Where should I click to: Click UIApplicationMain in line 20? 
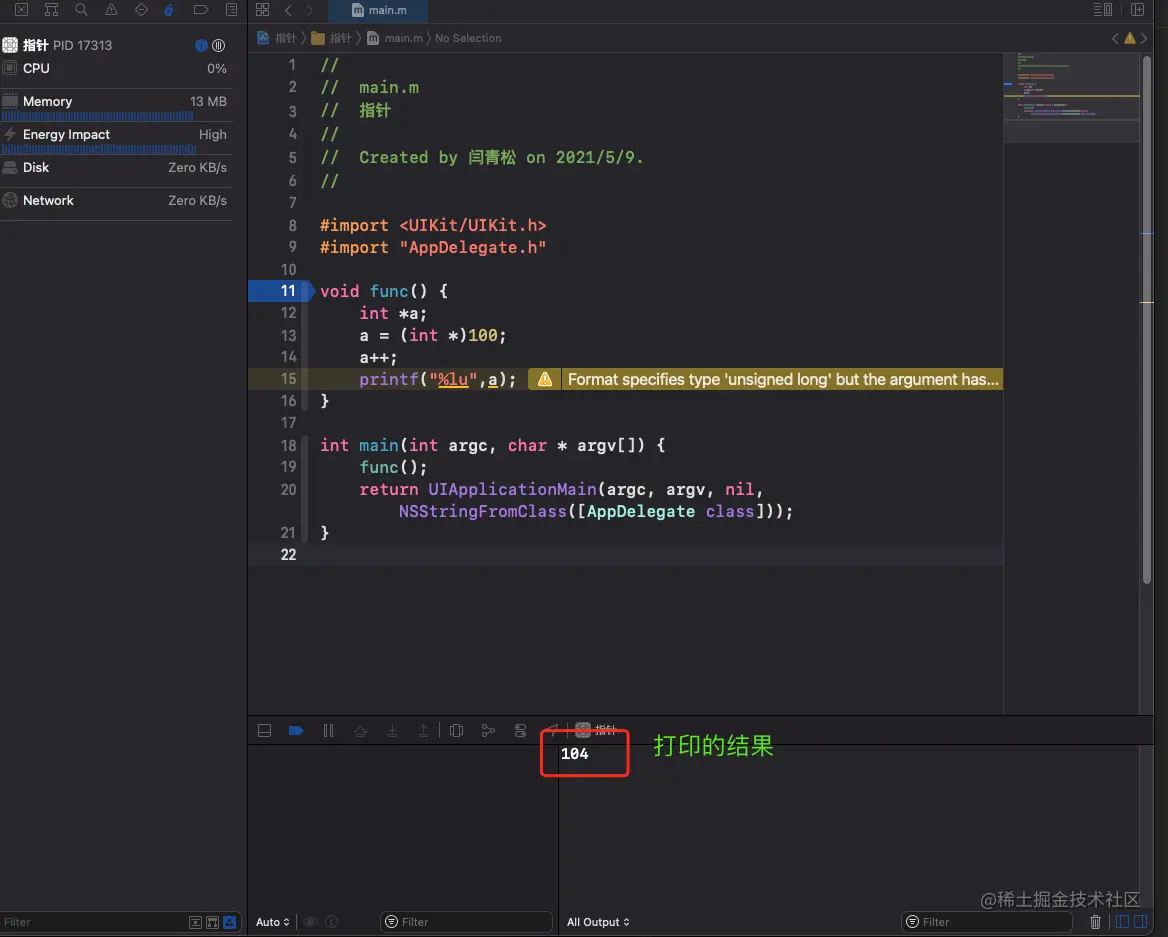tap(512, 489)
